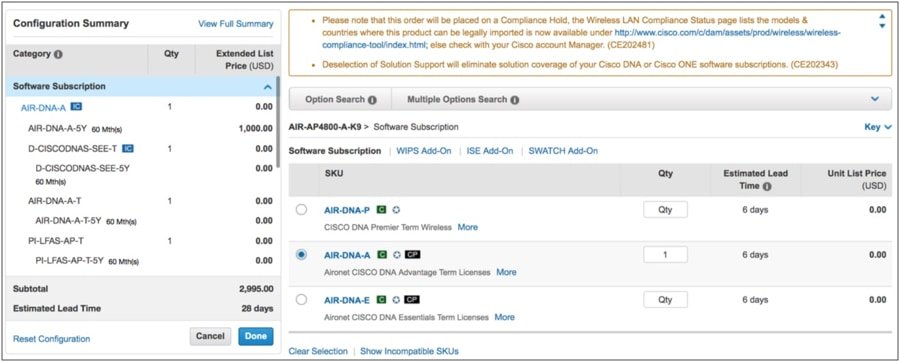This screenshot has width=900, height=362.
Task: Click the Done button
Action: [256, 336]
